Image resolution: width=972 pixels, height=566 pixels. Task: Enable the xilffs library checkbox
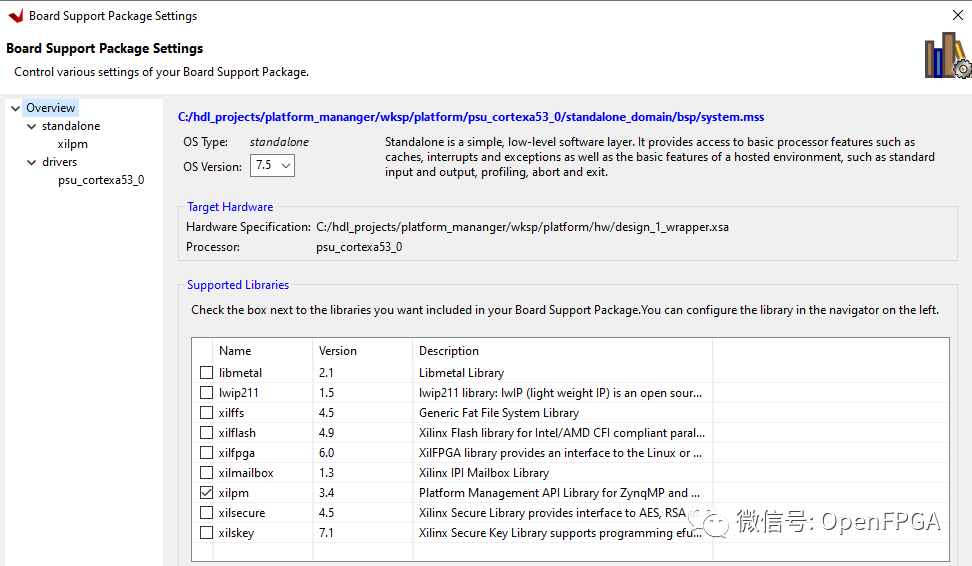206,413
